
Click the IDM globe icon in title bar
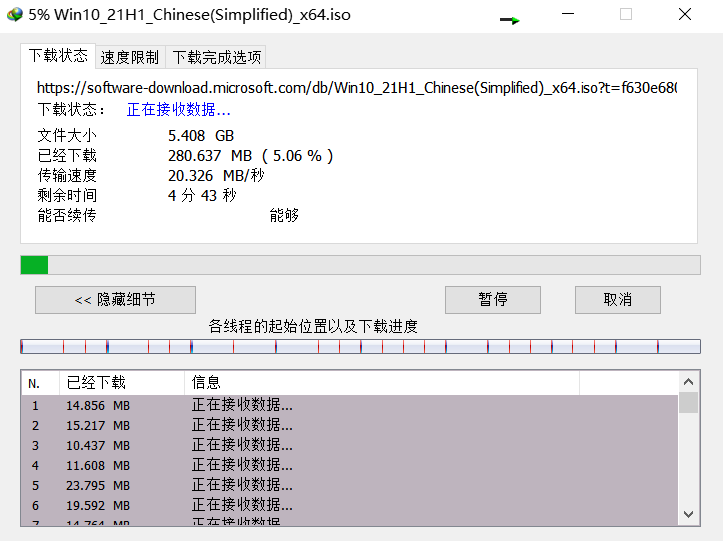15,15
